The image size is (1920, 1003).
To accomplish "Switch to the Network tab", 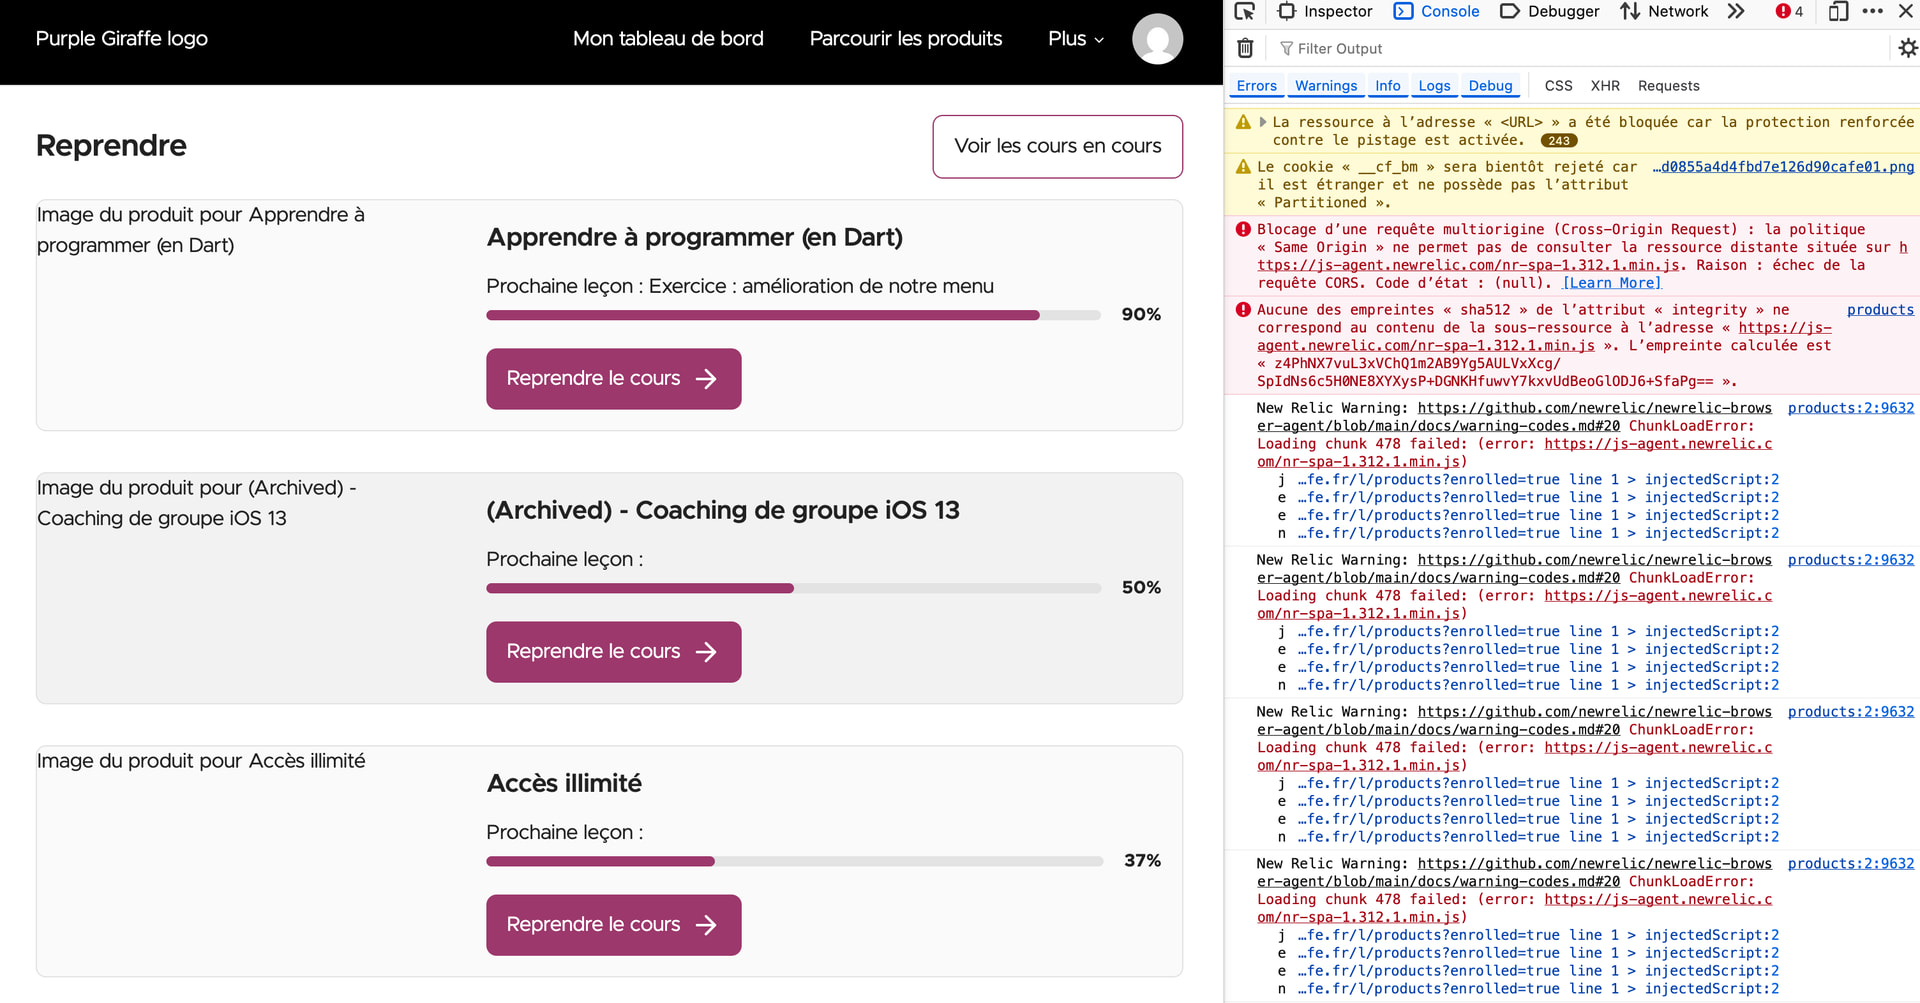I will (x=1665, y=12).
